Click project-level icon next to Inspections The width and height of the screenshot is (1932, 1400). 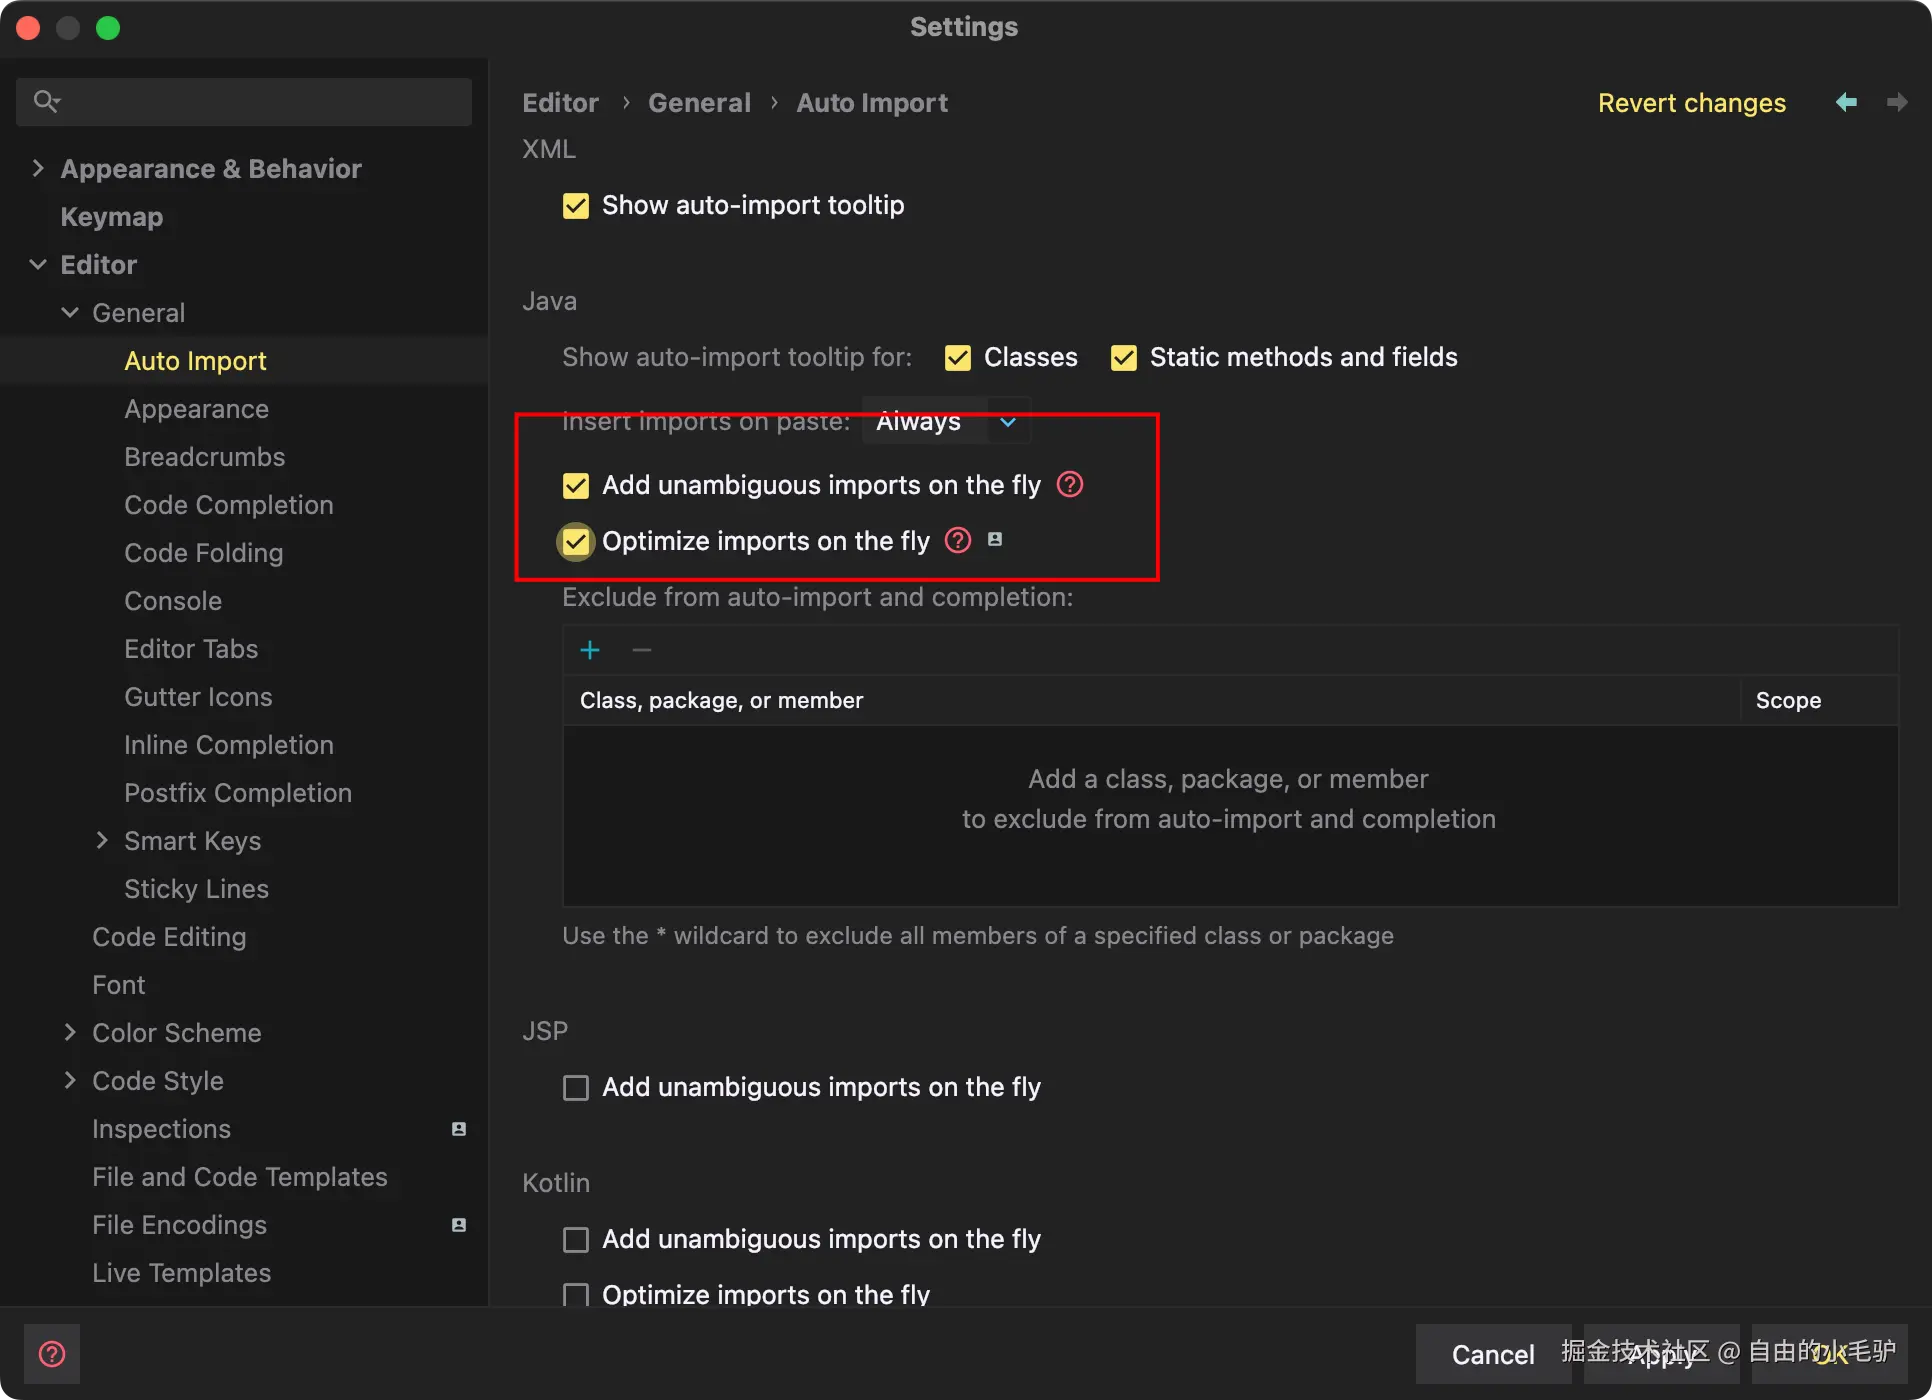(459, 1129)
